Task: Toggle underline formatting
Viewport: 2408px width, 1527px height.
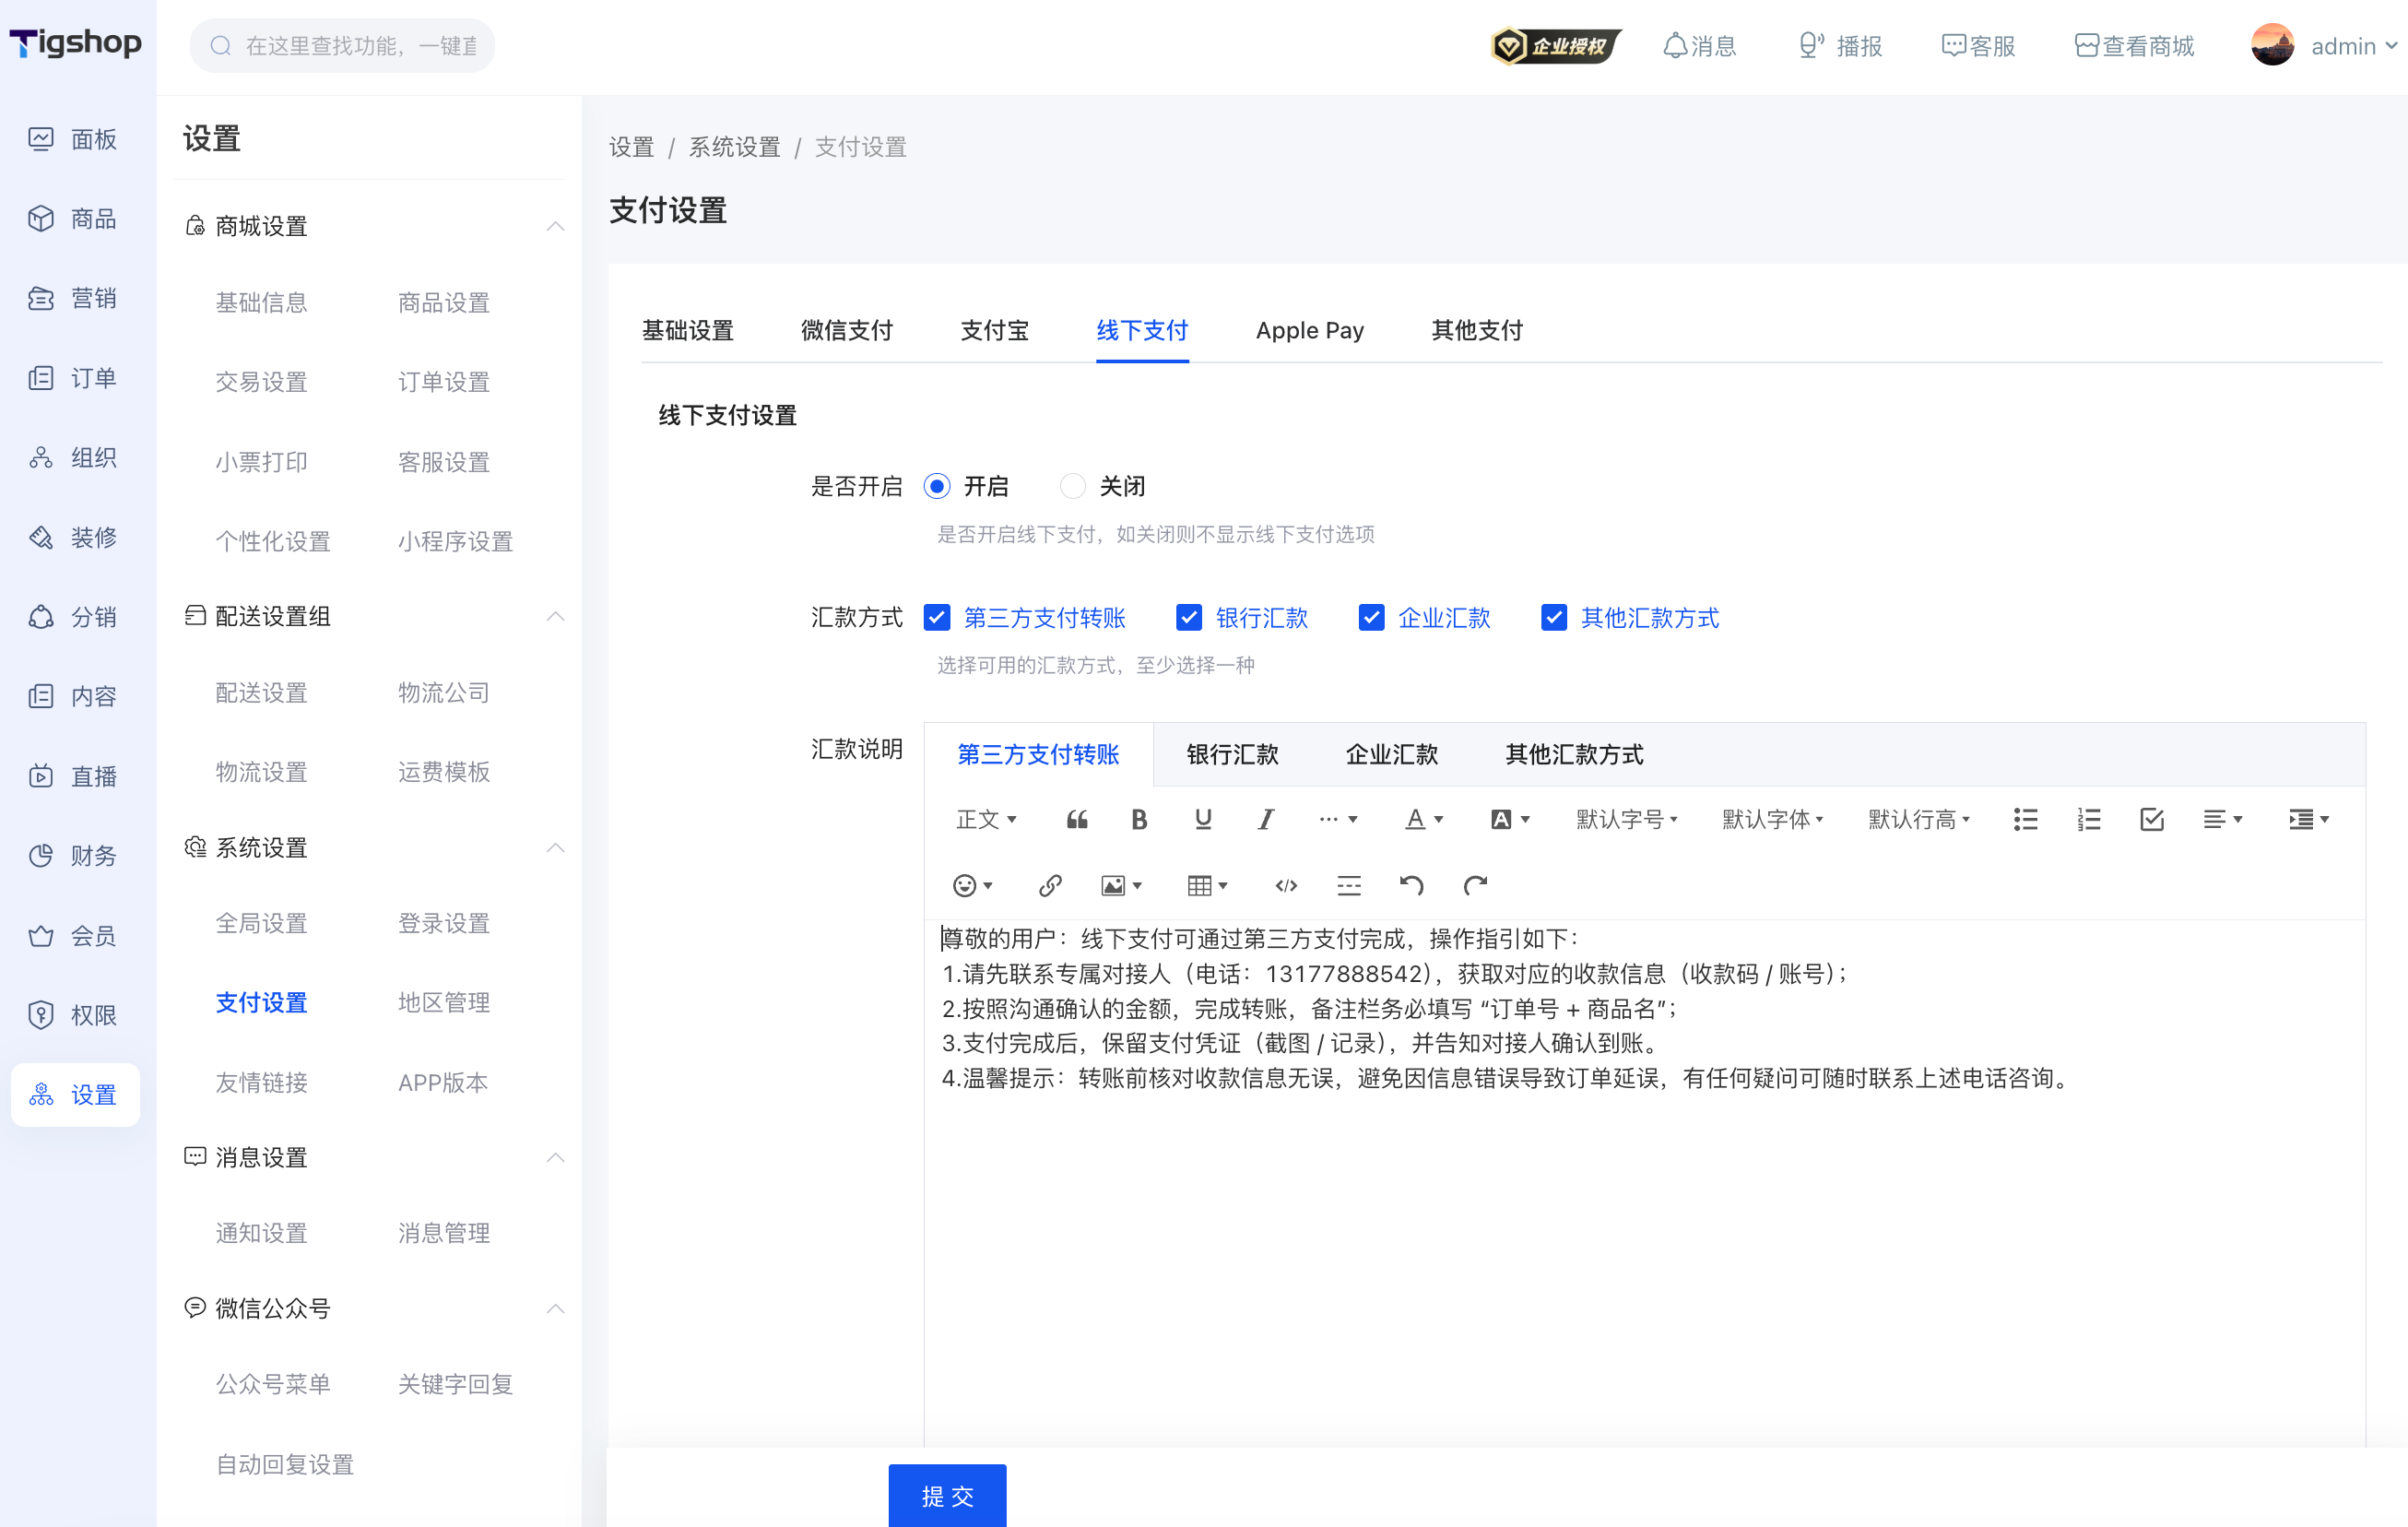Action: (1203, 820)
